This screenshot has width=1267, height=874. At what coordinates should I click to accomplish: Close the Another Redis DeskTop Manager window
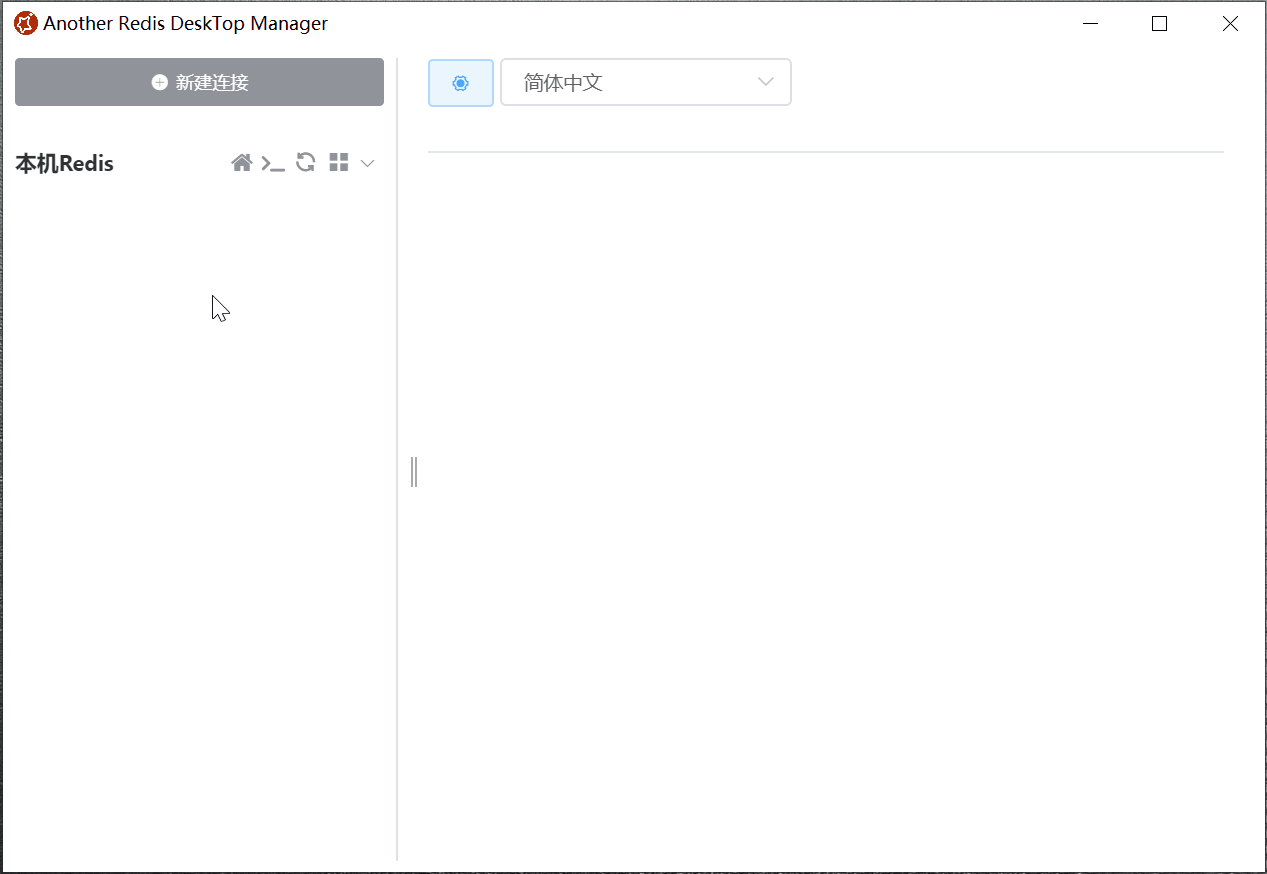click(x=1230, y=24)
